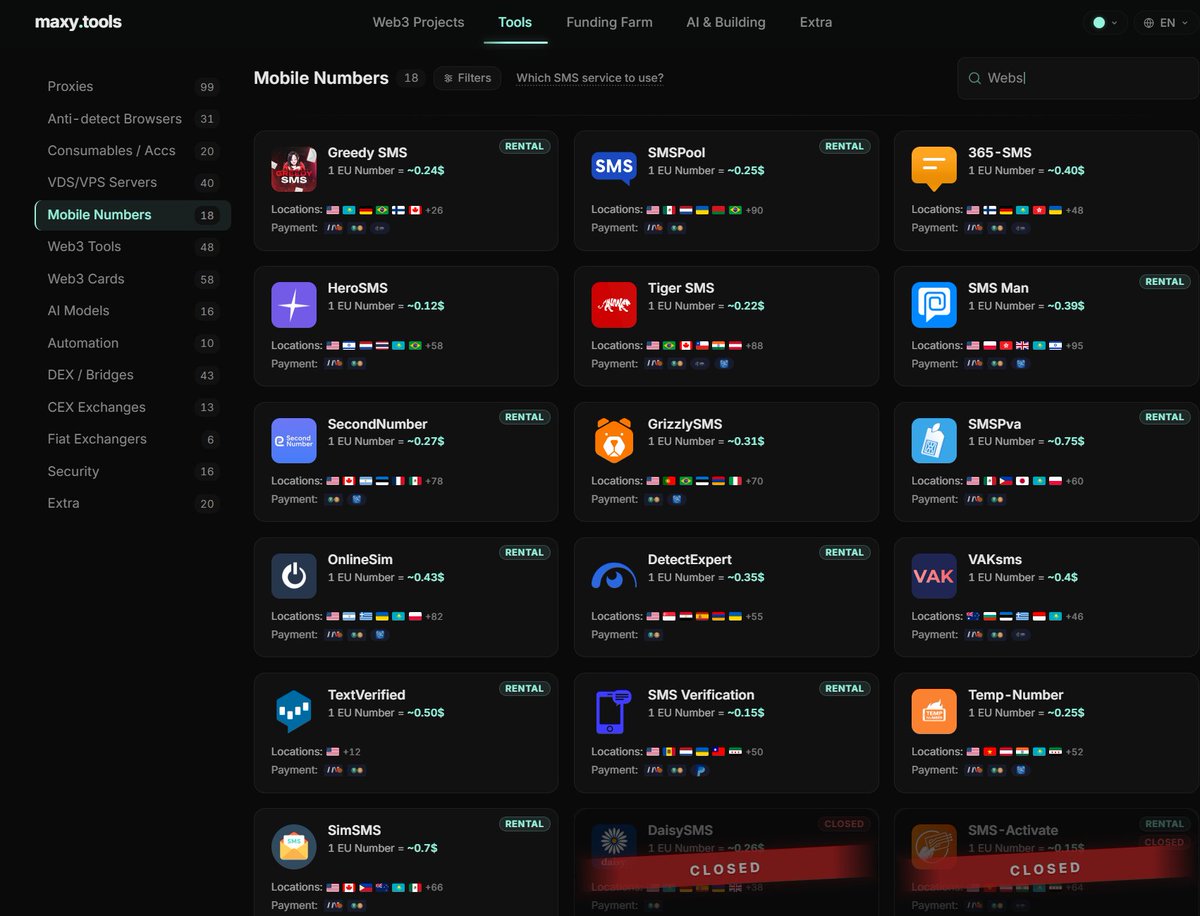Click the Tiger SMS title text
This screenshot has height=916, width=1200.
click(681, 288)
